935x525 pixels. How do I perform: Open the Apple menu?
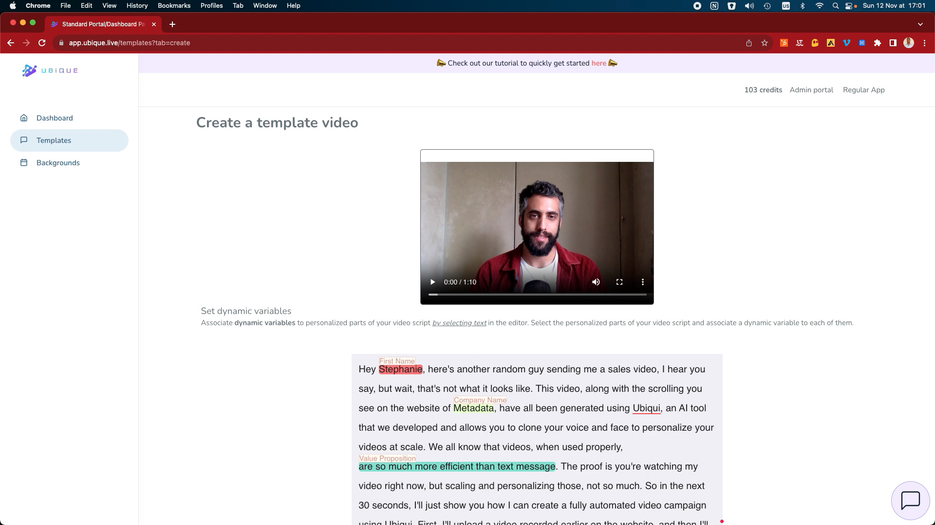(13, 5)
